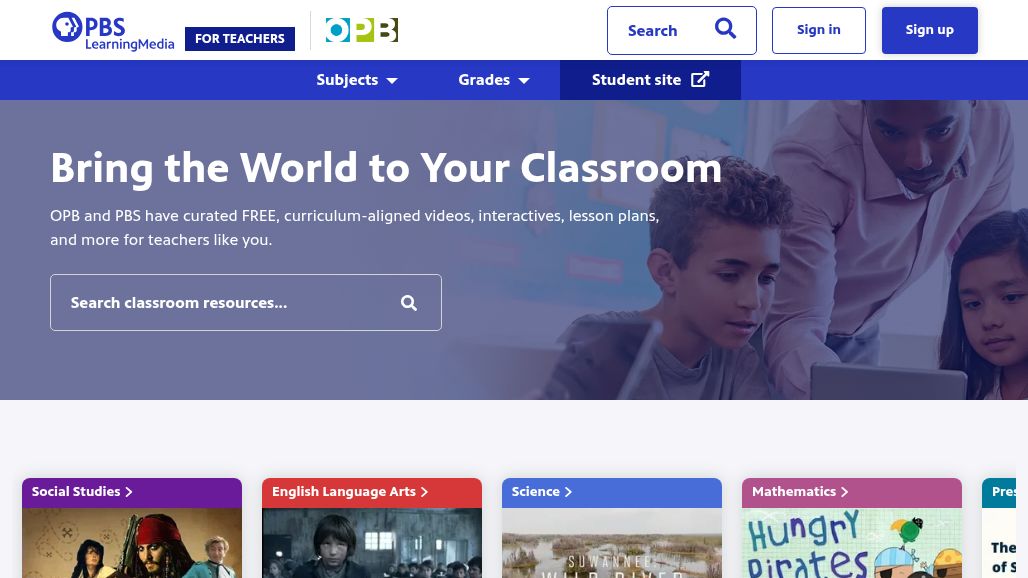
Task: Click the header Search box
Action: [682, 30]
